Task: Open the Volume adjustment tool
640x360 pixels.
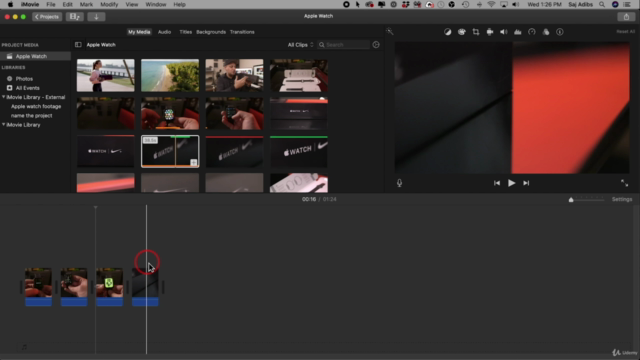Action: tap(504, 32)
